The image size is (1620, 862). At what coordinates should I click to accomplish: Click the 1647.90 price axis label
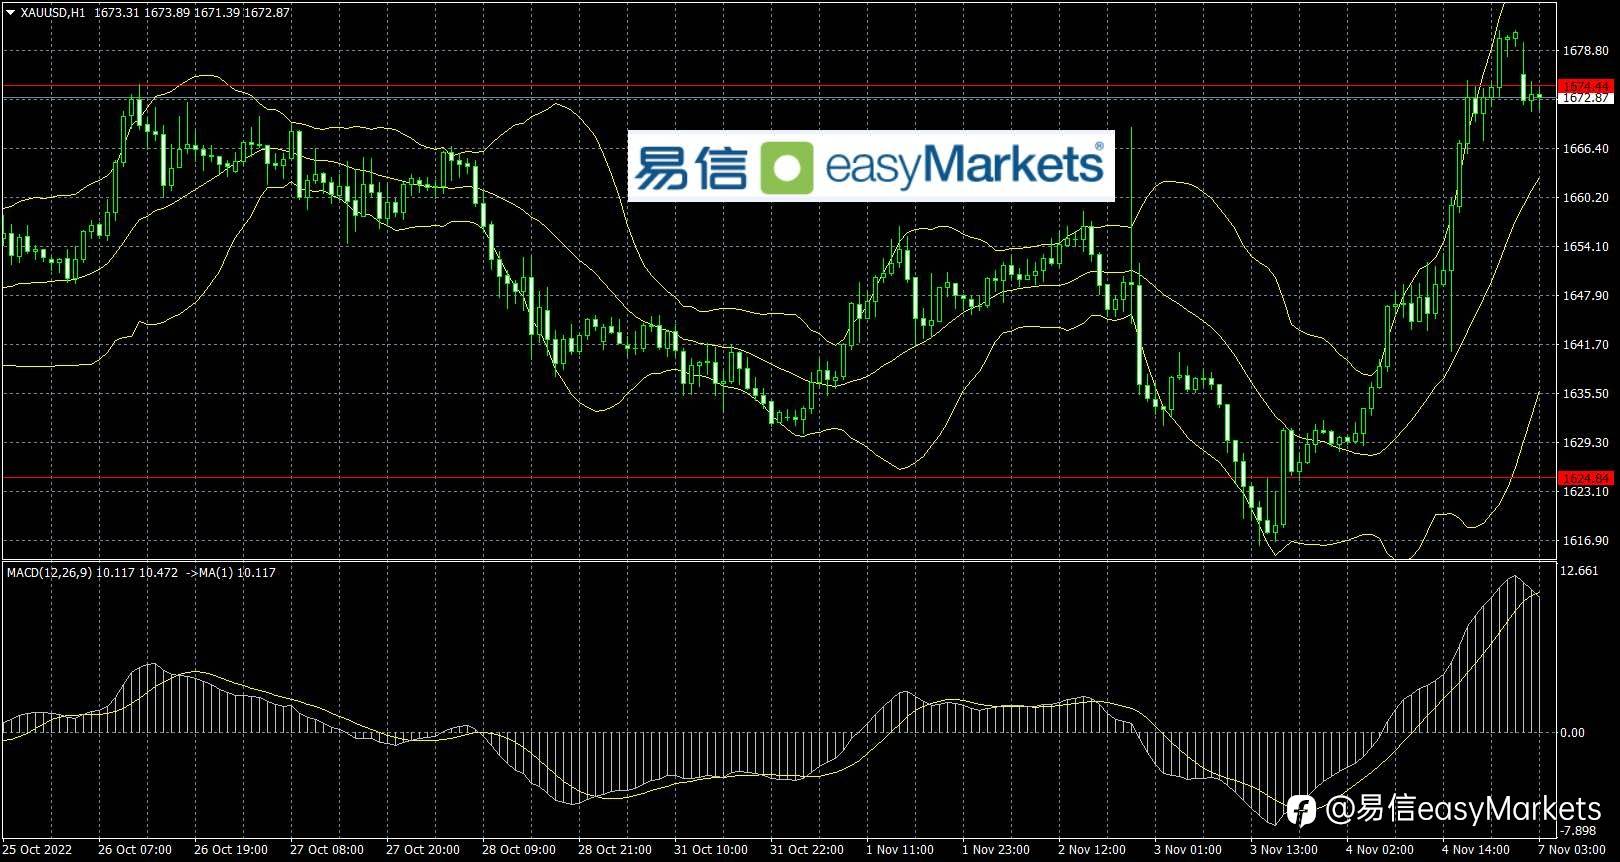pos(1585,296)
